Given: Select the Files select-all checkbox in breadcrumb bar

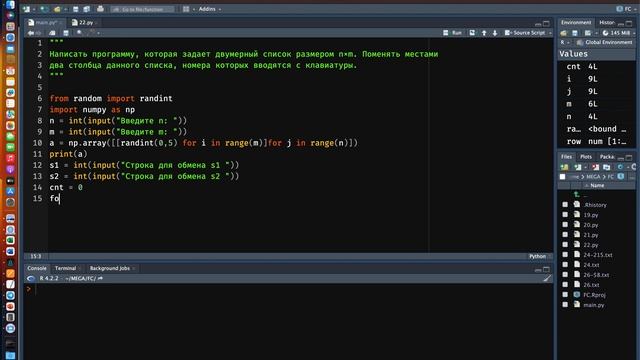Looking at the screenshot, I should [x=562, y=177].
